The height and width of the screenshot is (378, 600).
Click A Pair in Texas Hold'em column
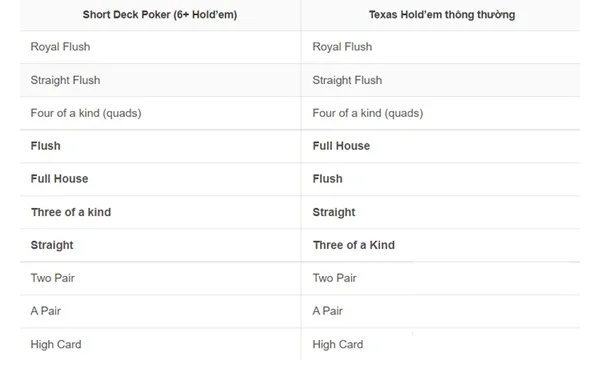point(328,311)
